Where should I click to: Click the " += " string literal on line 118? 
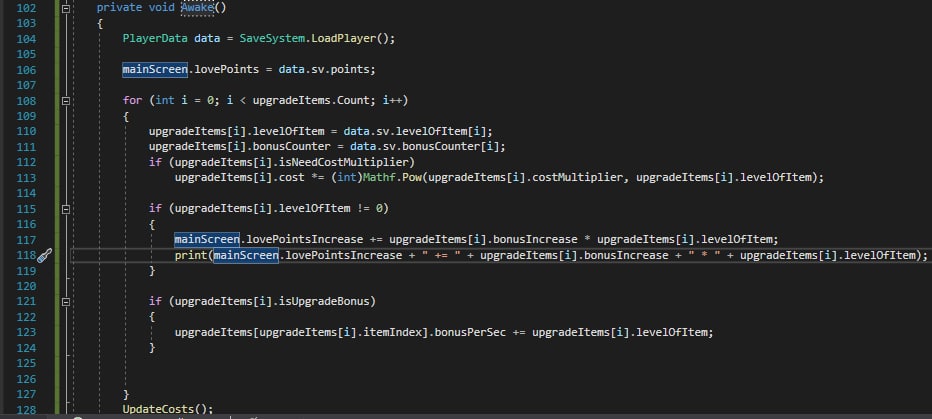441,255
